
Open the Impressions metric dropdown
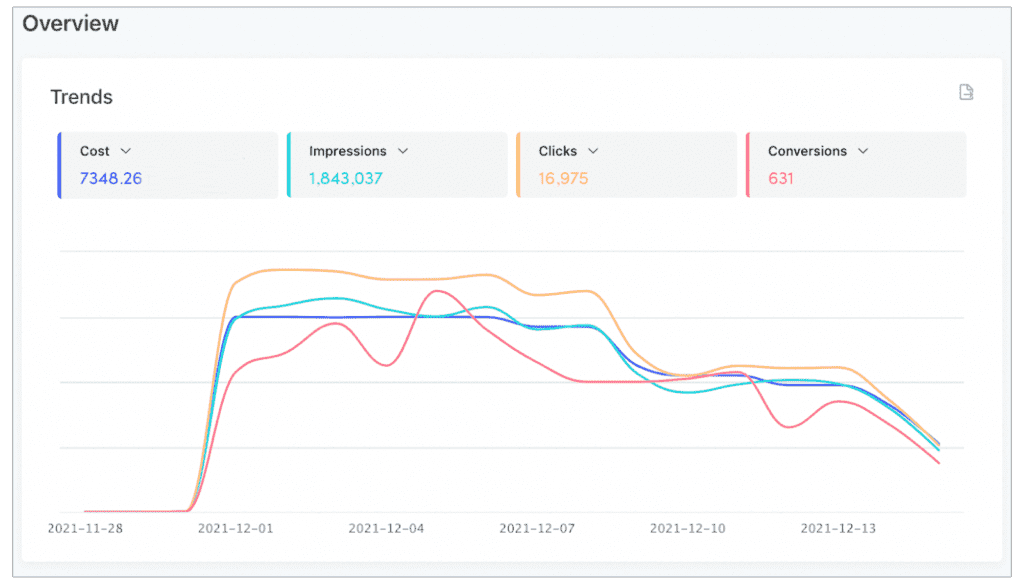click(403, 151)
